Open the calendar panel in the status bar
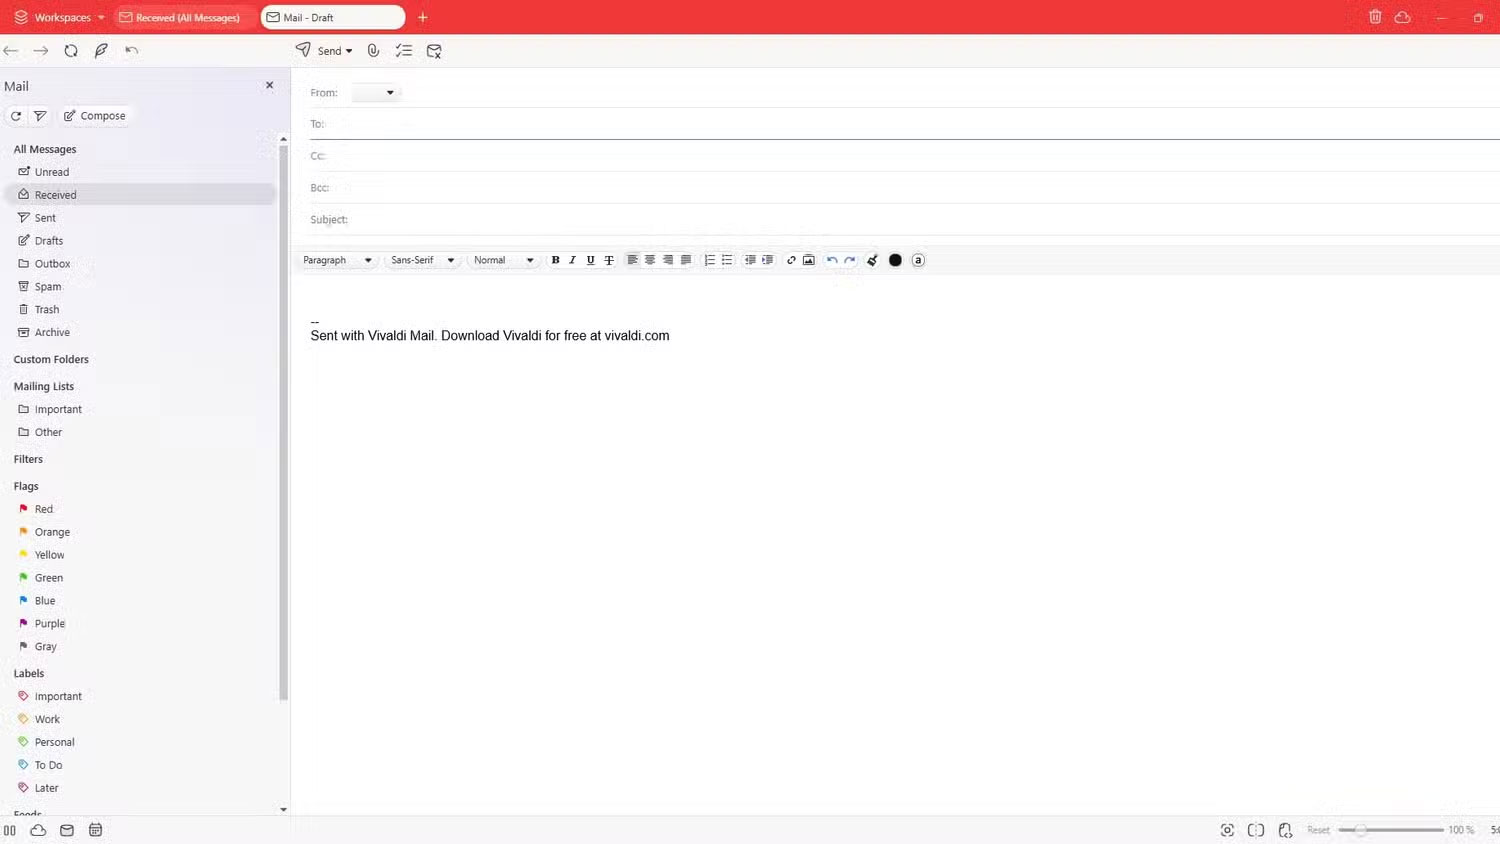This screenshot has height=844, width=1500. (96, 830)
